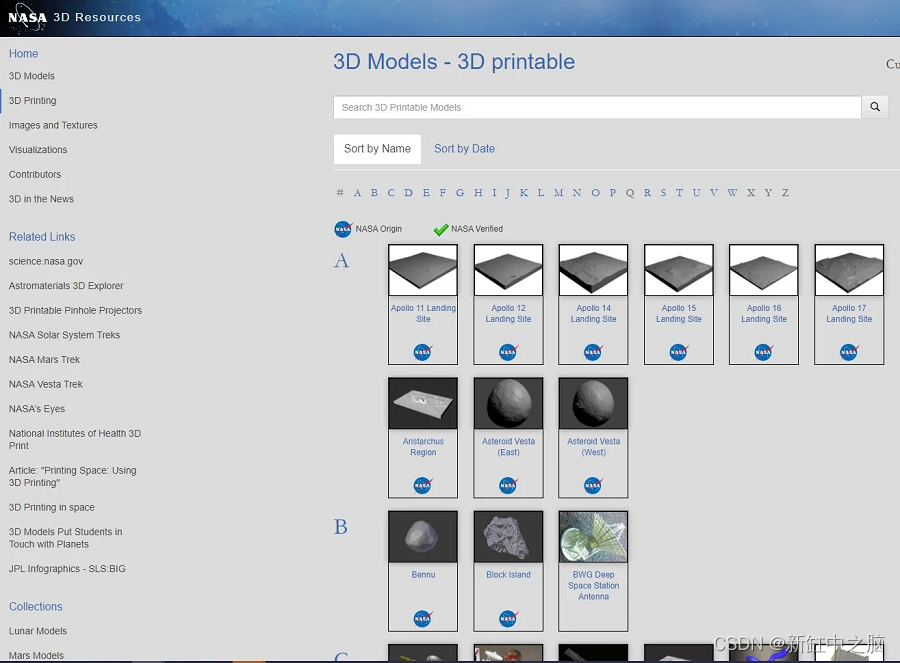Open science.nasa.gov related link
This screenshot has height=663, width=900.
pos(46,261)
